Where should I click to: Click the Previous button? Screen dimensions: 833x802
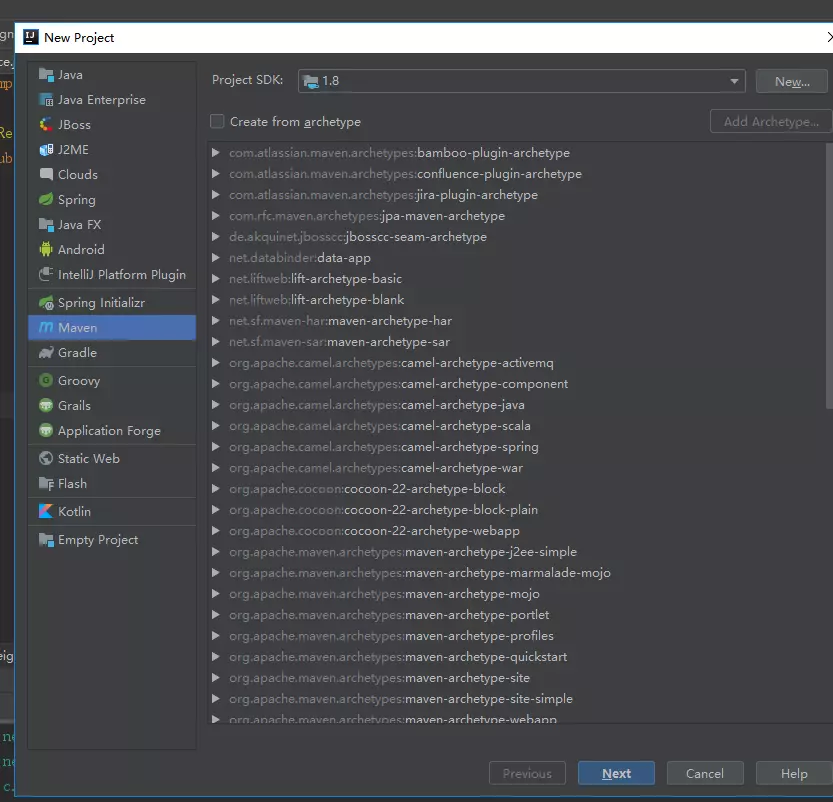tap(527, 773)
